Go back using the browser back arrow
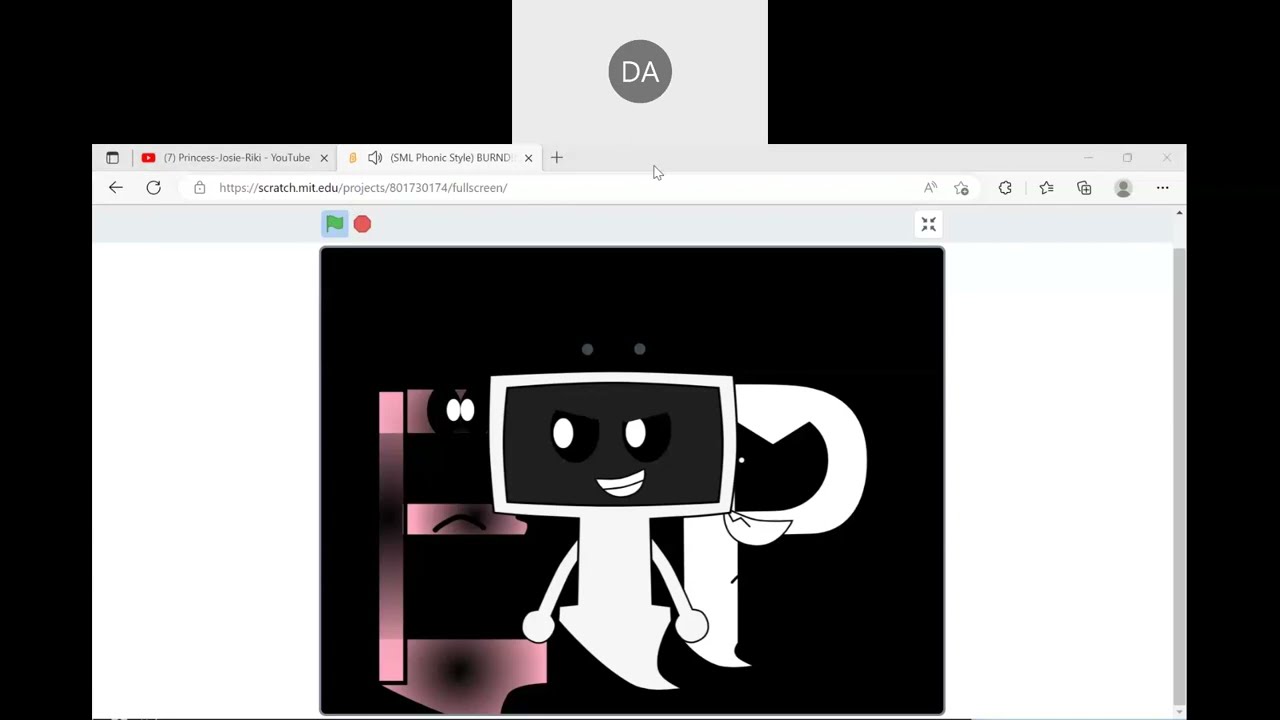This screenshot has height=720, width=1280. tap(116, 188)
